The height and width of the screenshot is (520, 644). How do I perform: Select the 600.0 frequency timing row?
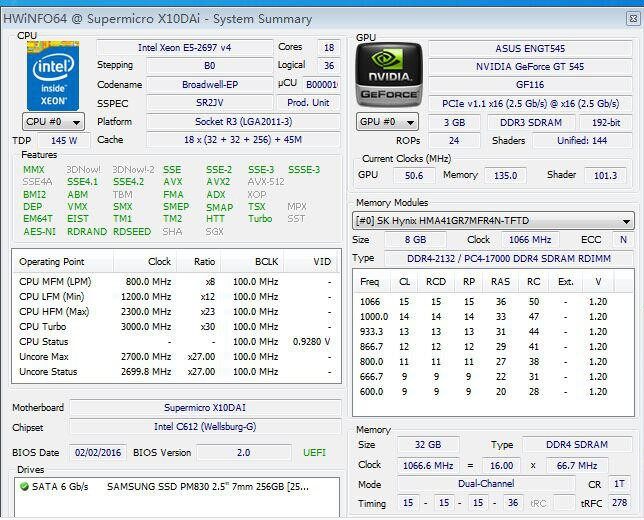coord(493,391)
